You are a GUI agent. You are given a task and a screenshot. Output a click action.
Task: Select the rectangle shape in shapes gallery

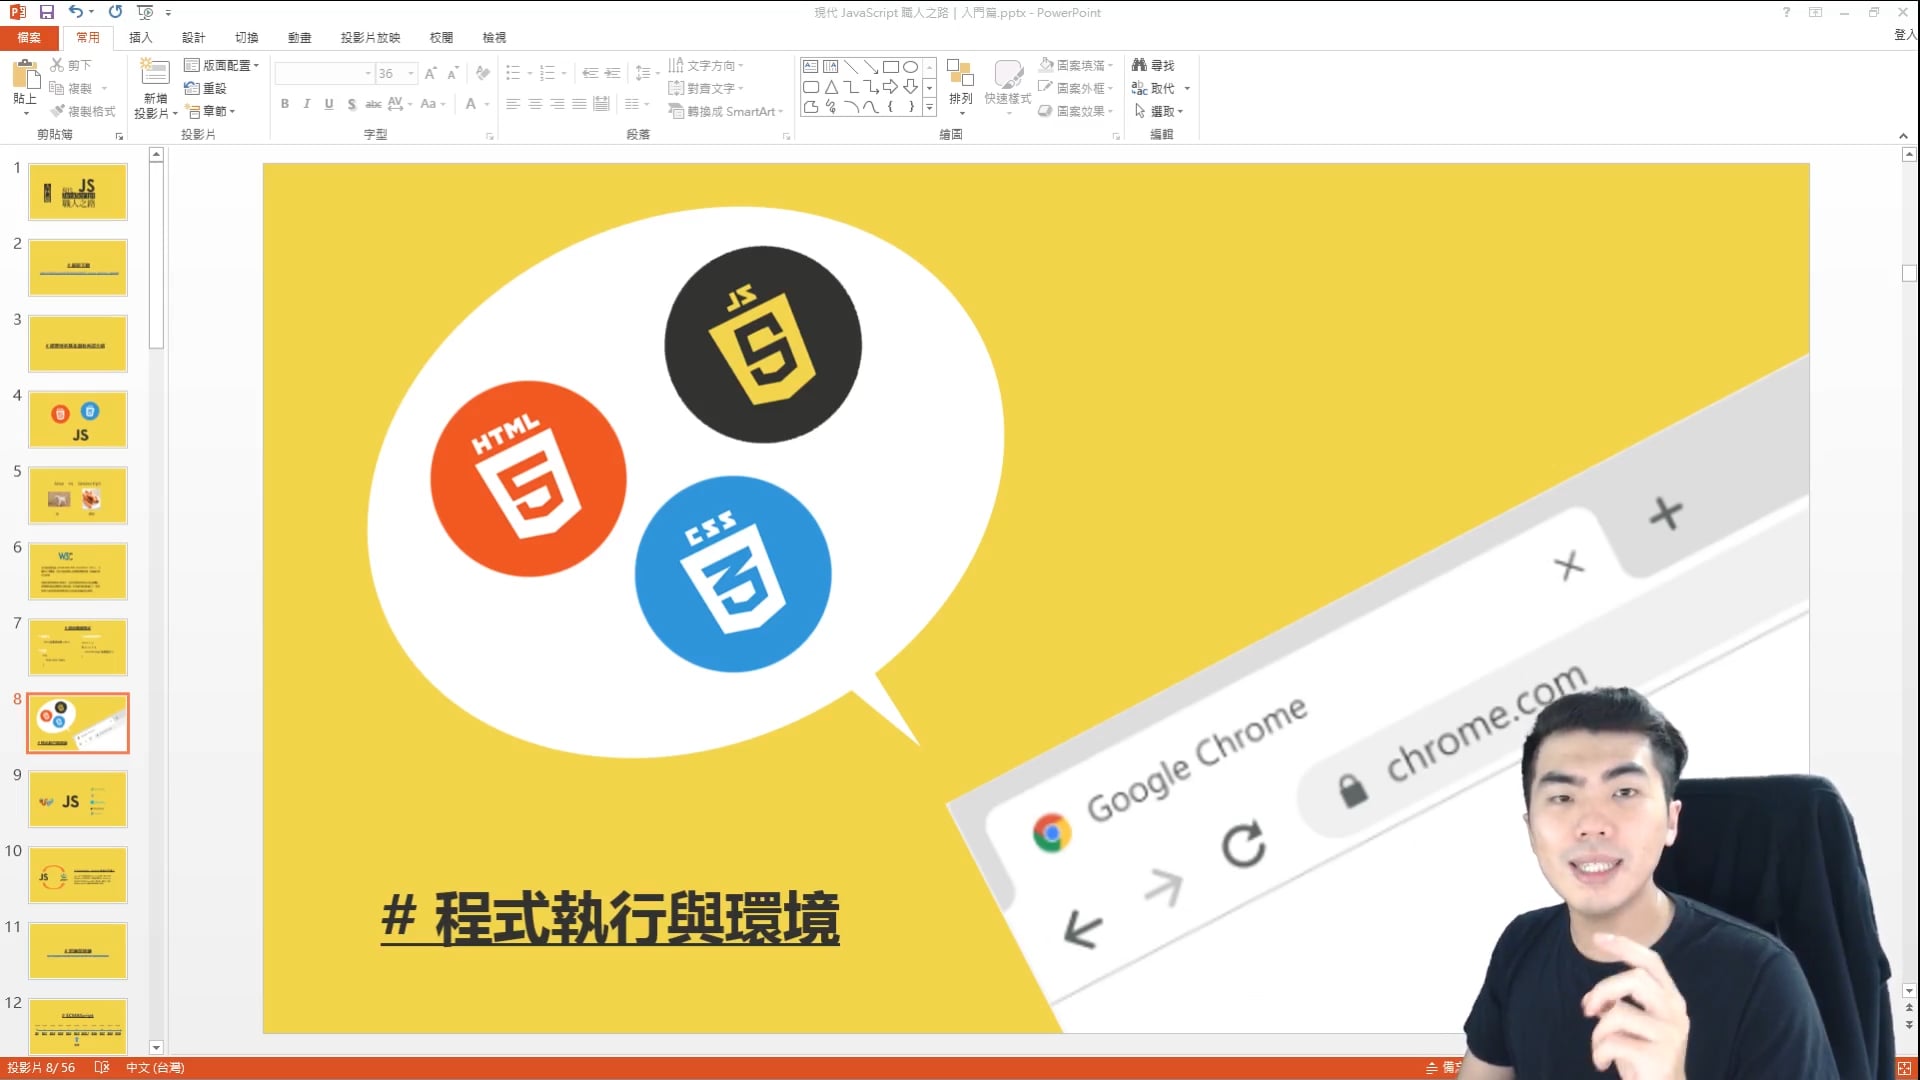[890, 67]
